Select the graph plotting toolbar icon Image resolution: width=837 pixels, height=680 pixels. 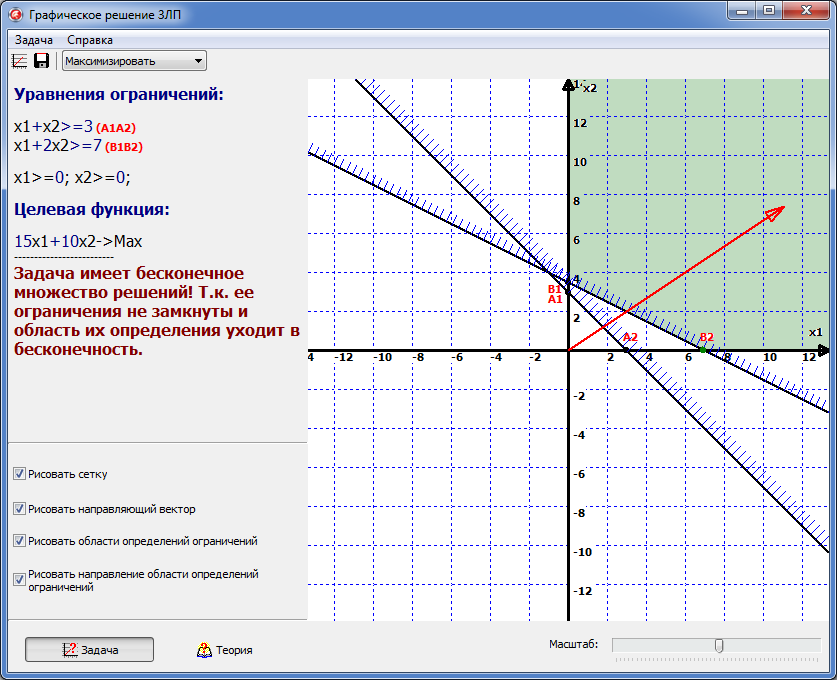[18, 60]
